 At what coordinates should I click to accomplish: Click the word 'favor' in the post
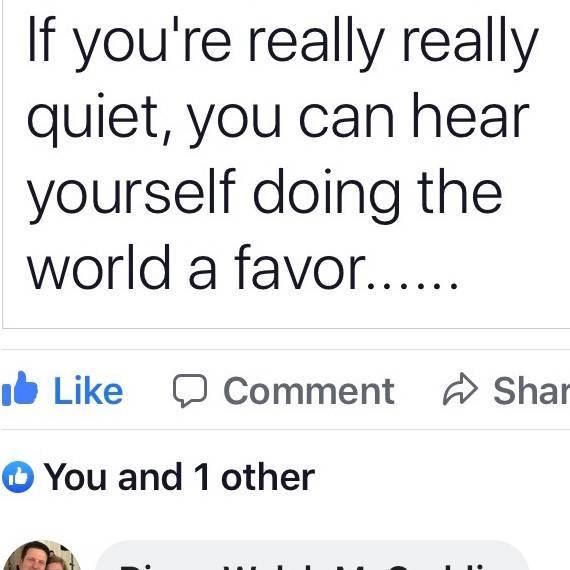point(300,268)
